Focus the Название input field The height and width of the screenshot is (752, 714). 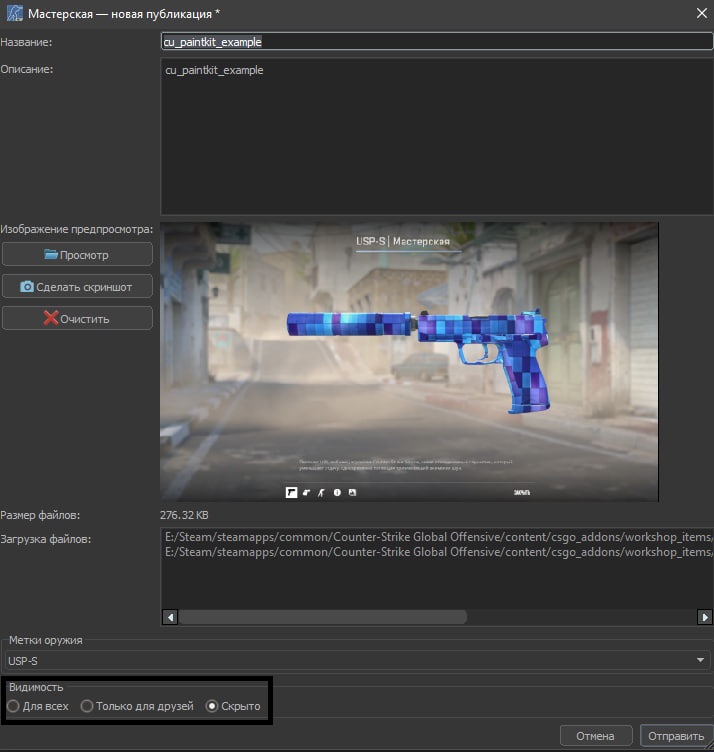pyautogui.click(x=437, y=41)
